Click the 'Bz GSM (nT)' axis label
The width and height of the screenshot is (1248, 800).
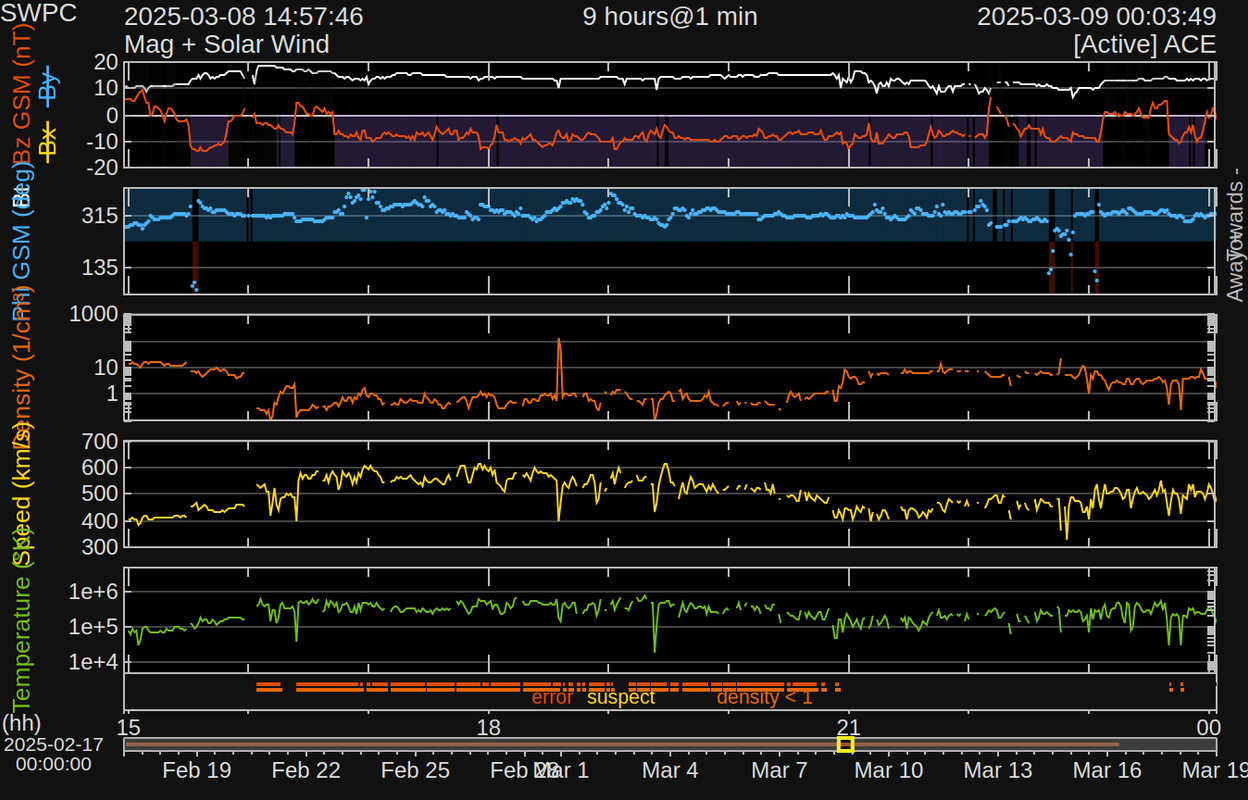20,96
